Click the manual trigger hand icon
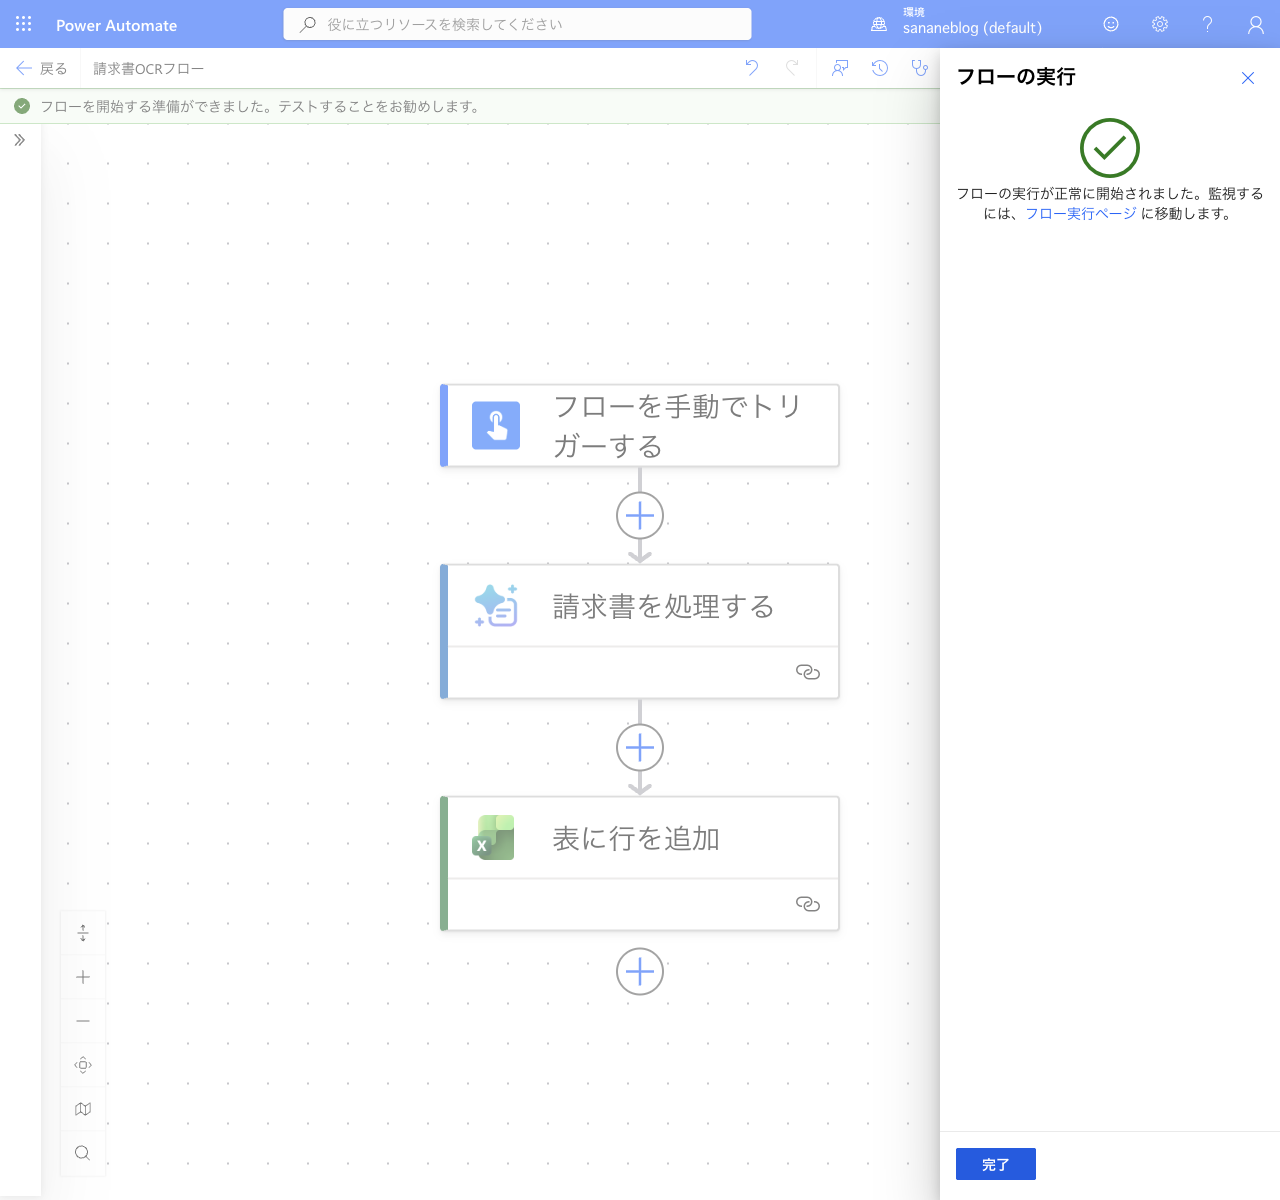Image resolution: width=1280 pixels, height=1200 pixels. pyautogui.click(x=496, y=426)
